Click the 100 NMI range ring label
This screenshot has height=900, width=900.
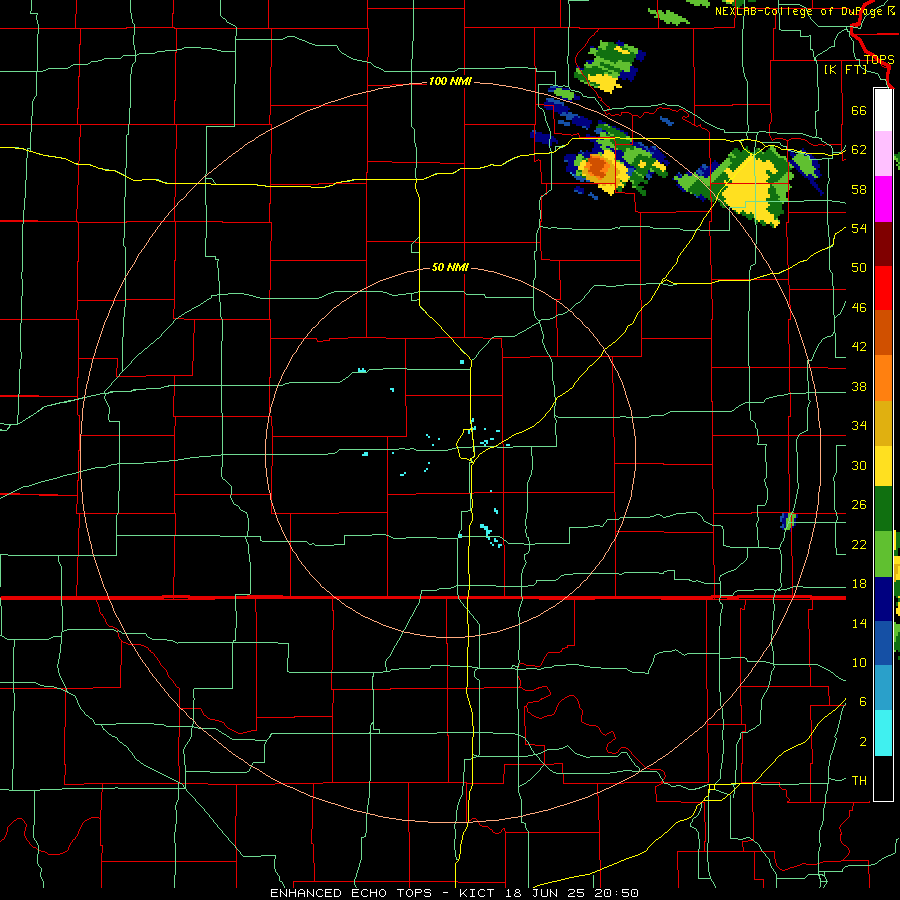[x=450, y=82]
